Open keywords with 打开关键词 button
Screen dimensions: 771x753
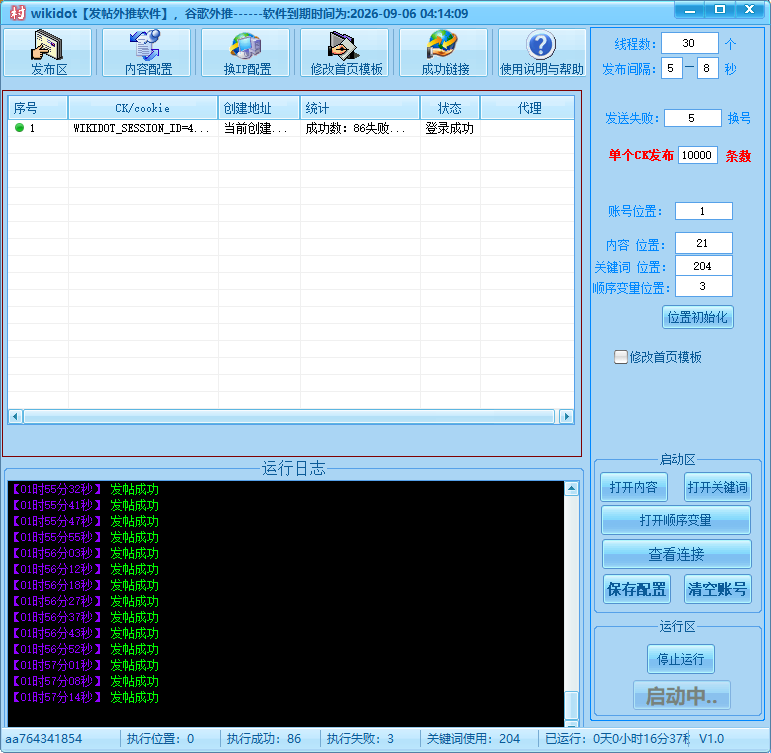717,487
